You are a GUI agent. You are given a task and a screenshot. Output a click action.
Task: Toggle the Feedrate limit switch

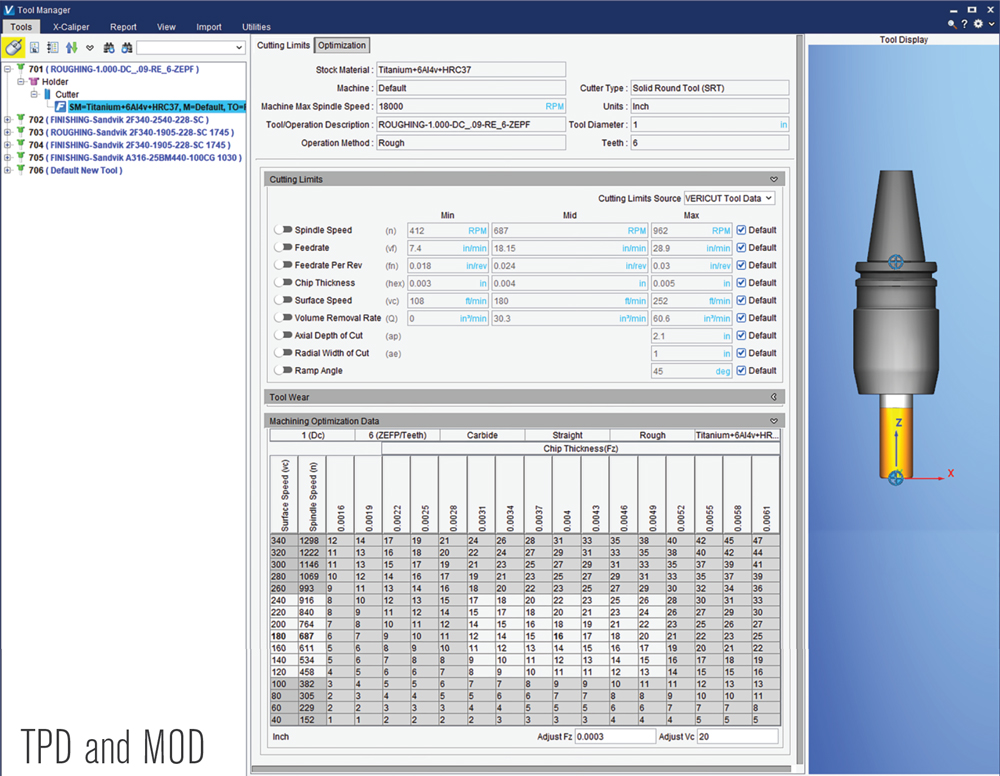pos(283,247)
